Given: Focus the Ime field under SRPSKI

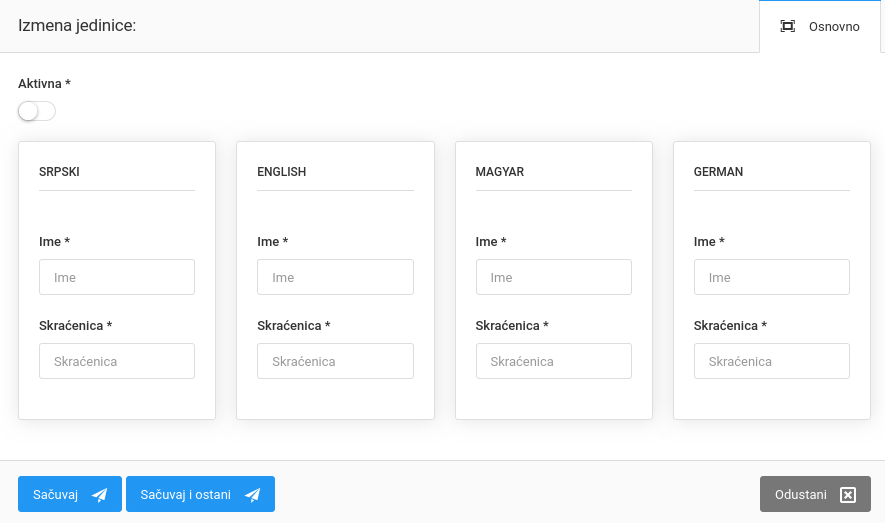Looking at the screenshot, I should tap(117, 277).
